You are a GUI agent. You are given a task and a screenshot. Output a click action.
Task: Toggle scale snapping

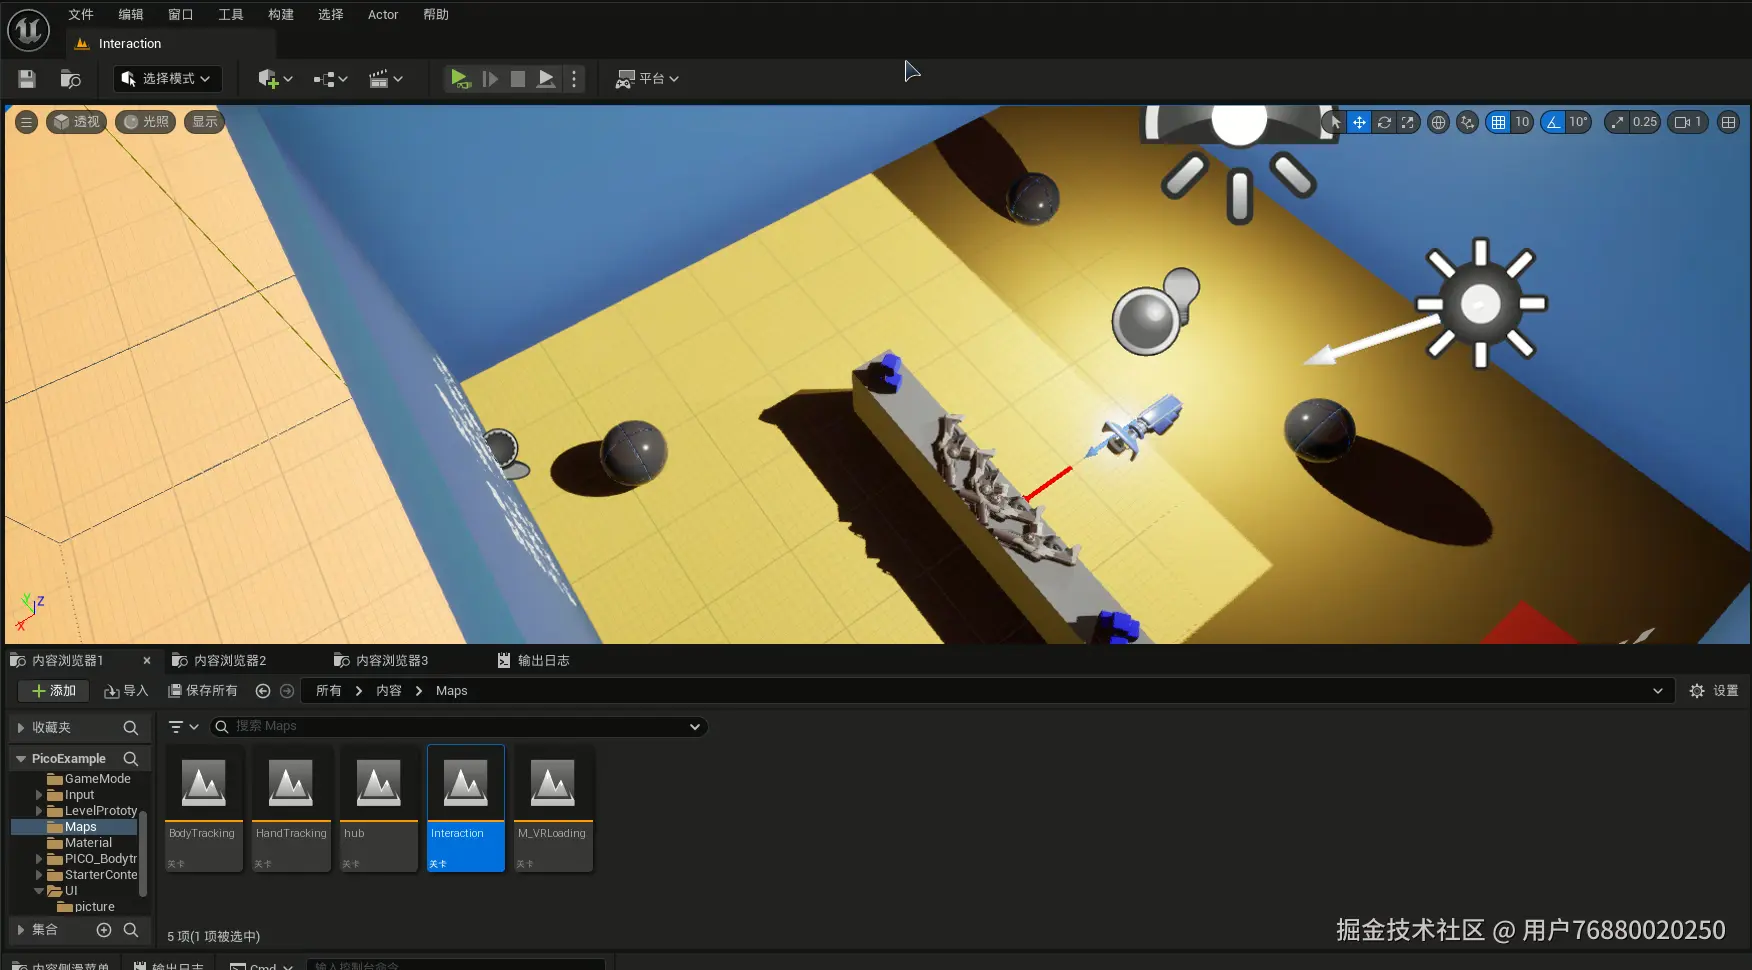(1617, 122)
